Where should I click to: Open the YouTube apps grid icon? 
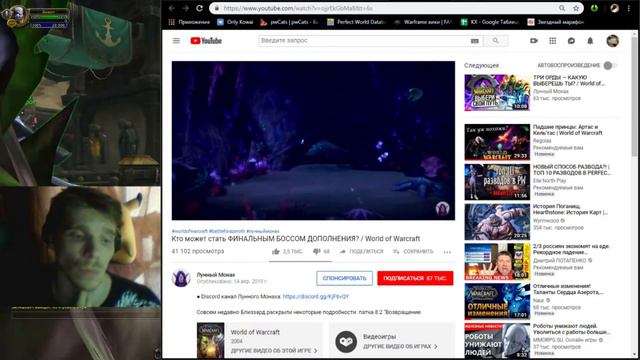click(553, 41)
